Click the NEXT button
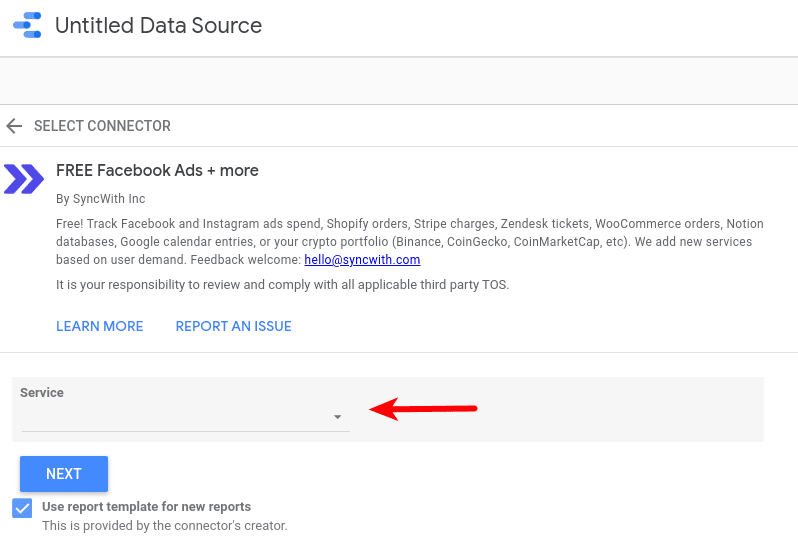 pyautogui.click(x=64, y=474)
